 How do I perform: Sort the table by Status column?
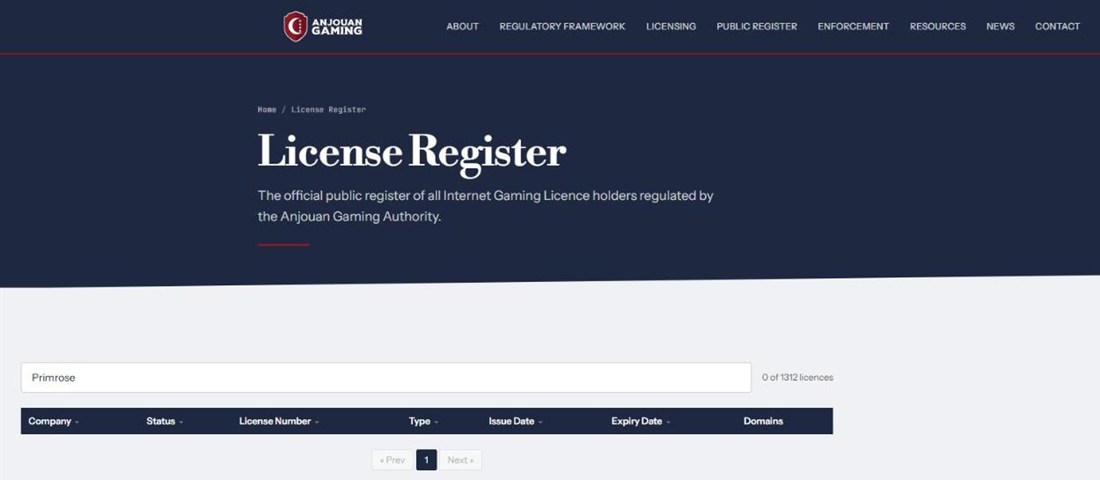pyautogui.click(x=165, y=421)
